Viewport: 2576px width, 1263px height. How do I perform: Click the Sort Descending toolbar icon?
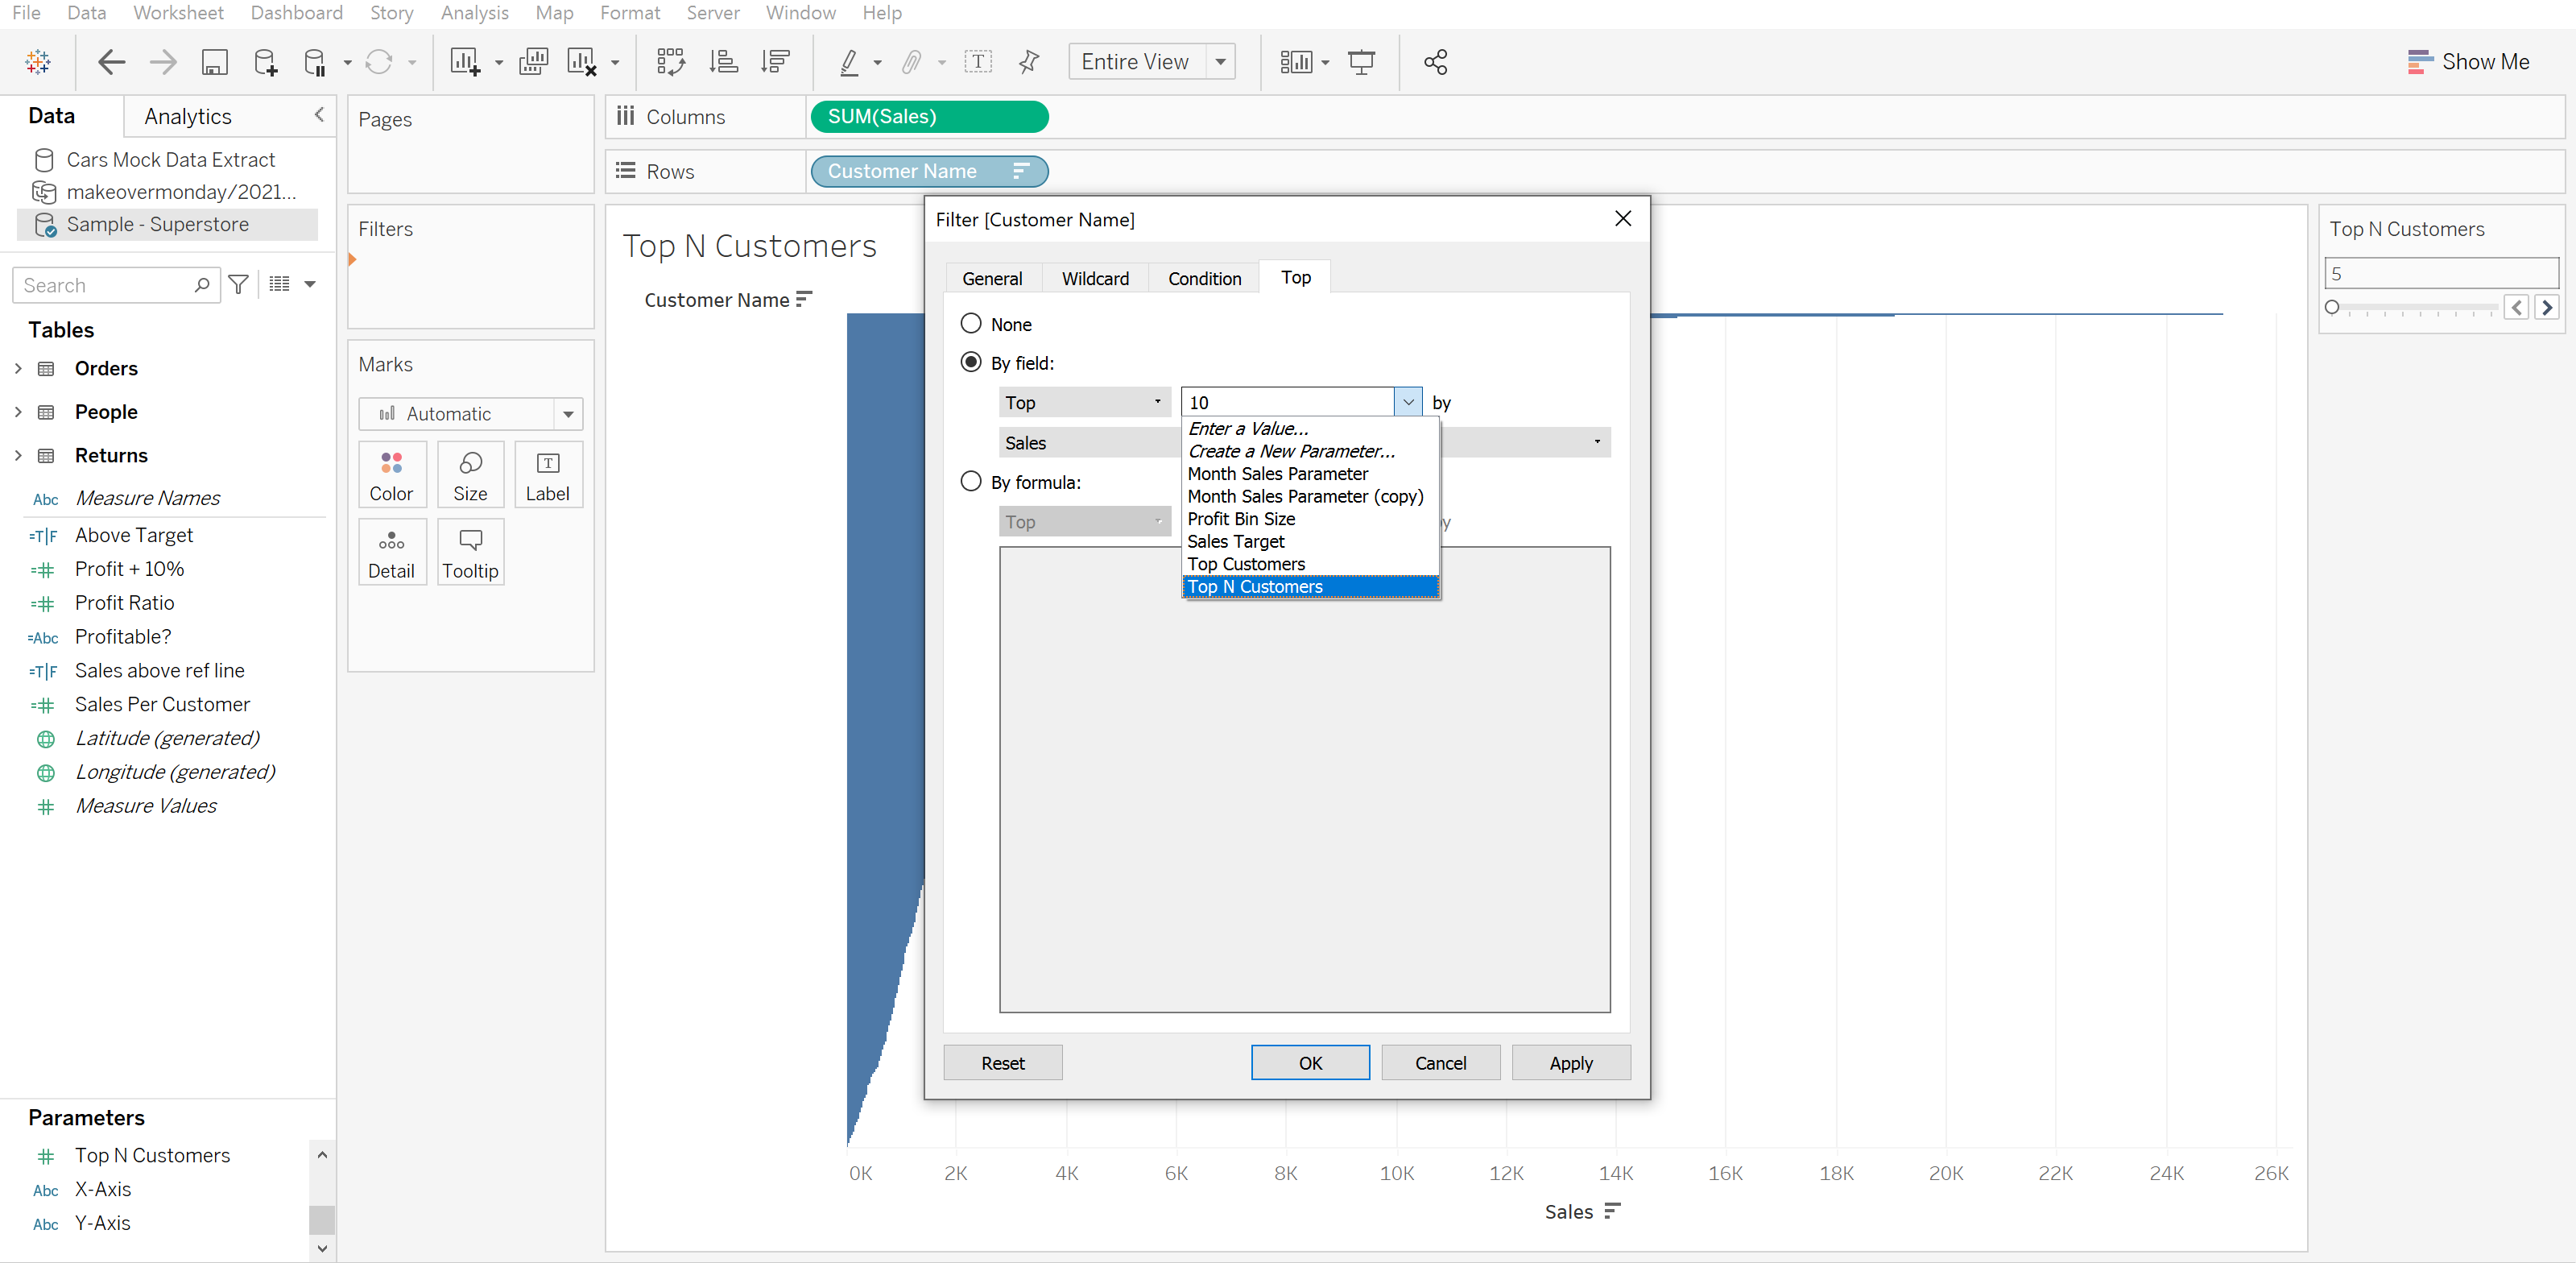click(775, 62)
